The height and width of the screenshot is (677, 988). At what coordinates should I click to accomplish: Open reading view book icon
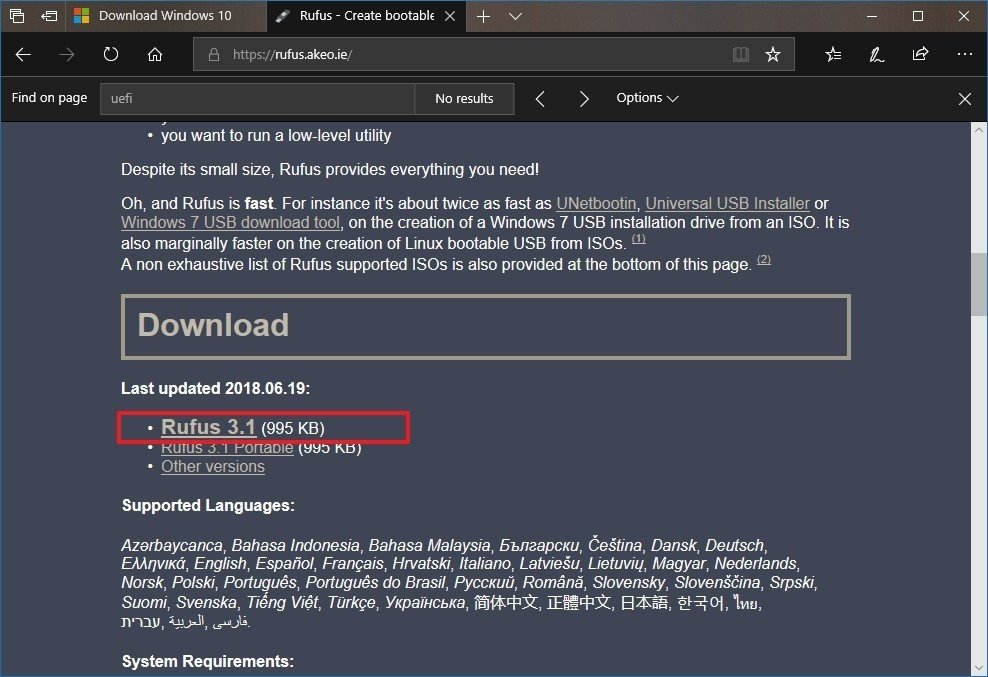click(741, 55)
